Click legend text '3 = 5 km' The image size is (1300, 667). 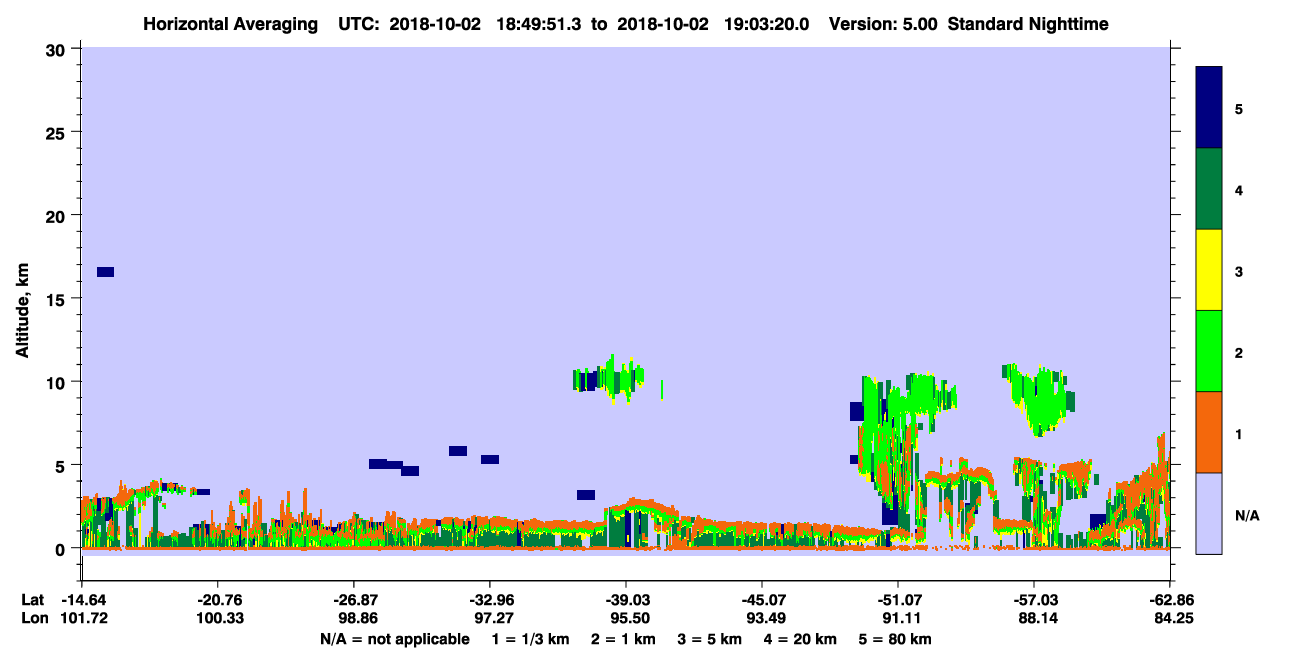point(710,639)
